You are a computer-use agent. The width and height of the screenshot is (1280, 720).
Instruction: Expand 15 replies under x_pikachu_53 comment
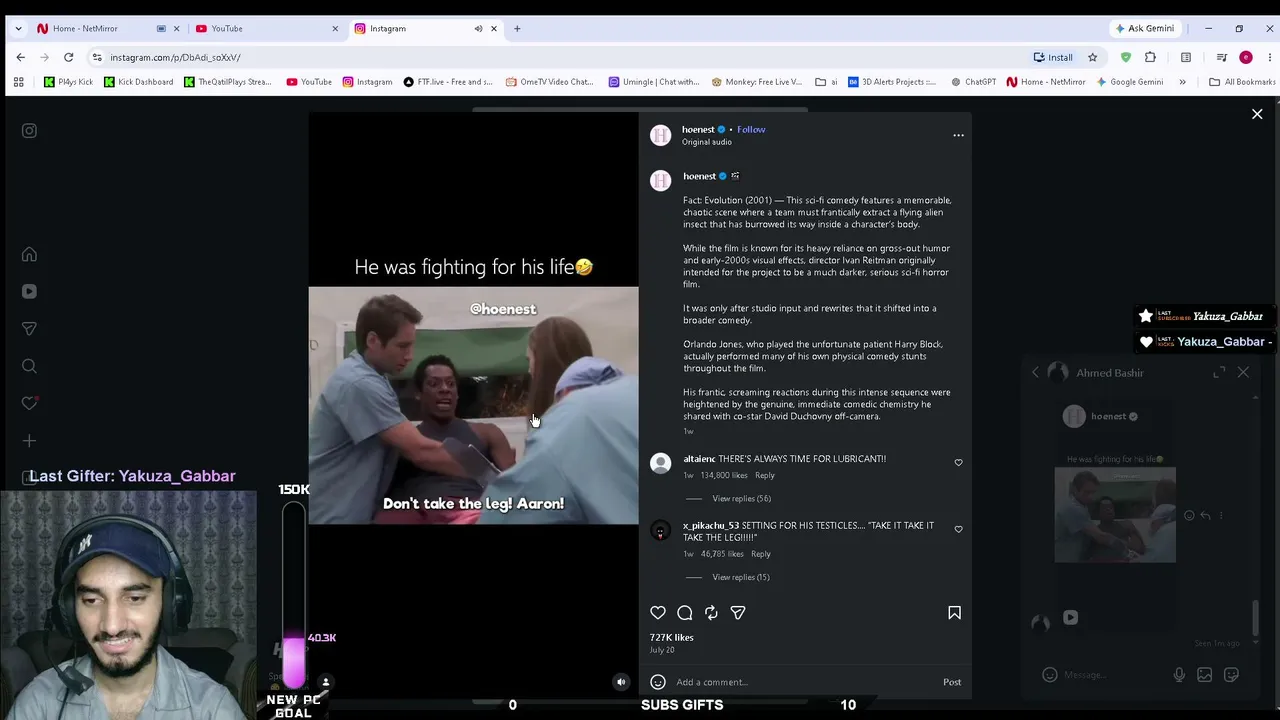(x=741, y=577)
